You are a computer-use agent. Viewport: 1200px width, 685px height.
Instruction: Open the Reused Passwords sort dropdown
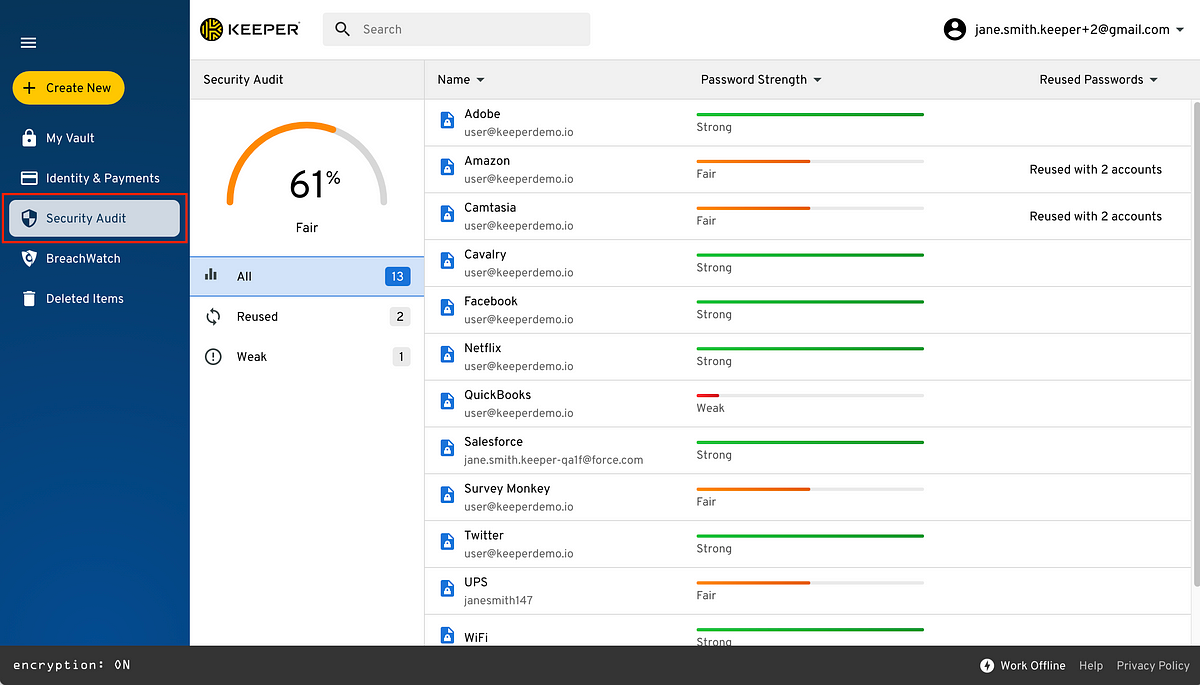pos(1153,79)
